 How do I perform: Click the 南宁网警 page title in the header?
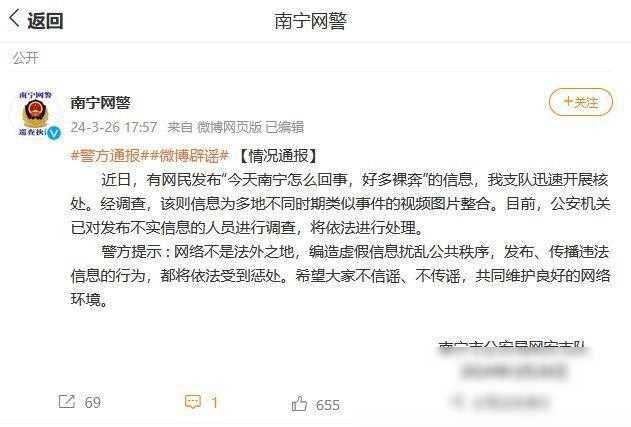click(310, 21)
